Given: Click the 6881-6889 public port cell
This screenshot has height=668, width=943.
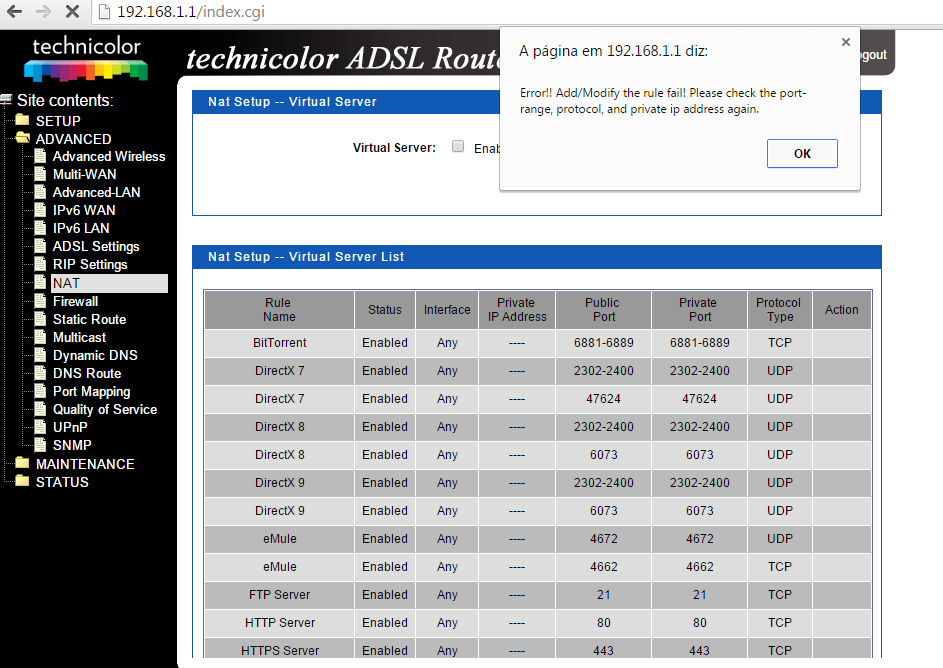Looking at the screenshot, I should point(603,343).
